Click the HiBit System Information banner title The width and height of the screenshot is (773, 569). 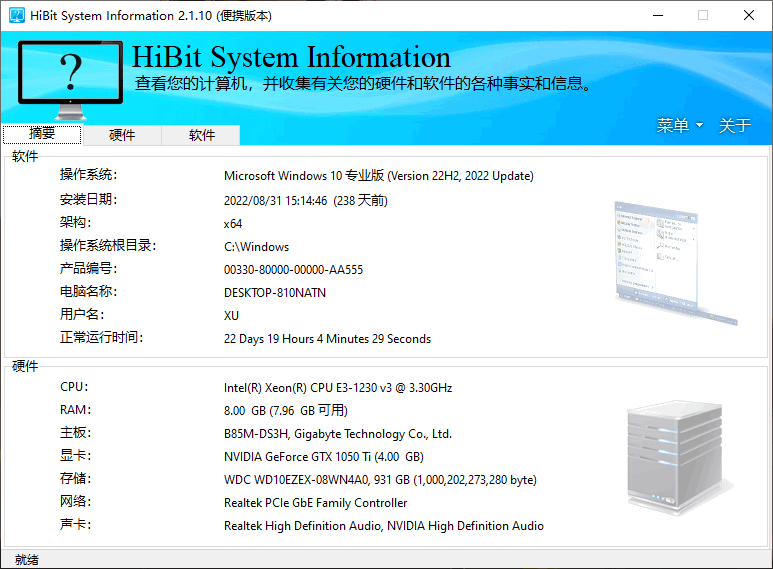tap(291, 57)
